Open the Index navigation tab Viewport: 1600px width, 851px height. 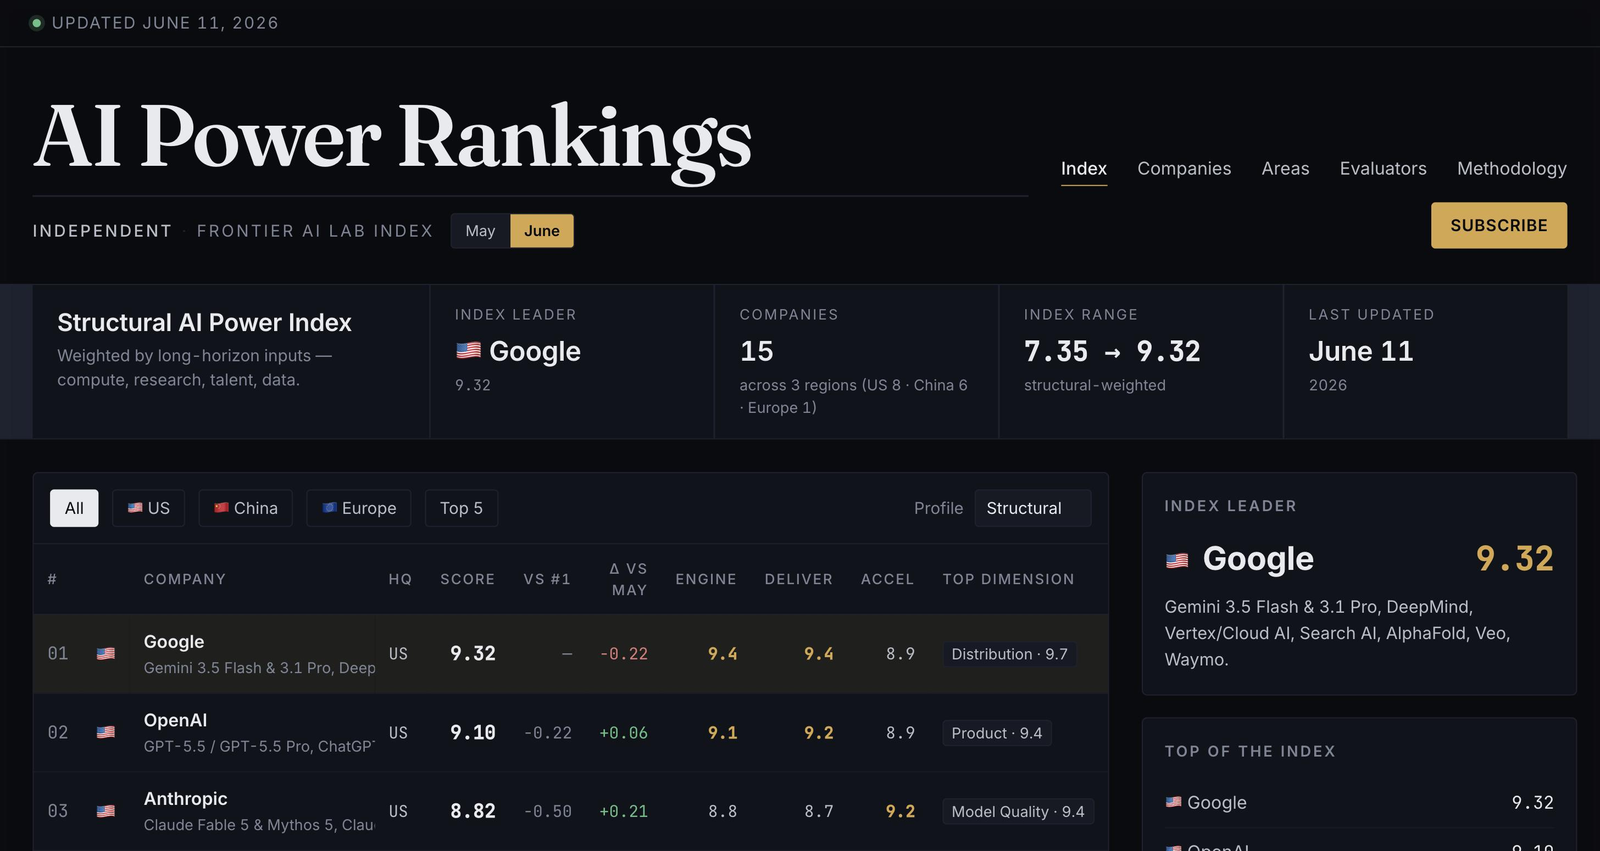click(x=1084, y=168)
